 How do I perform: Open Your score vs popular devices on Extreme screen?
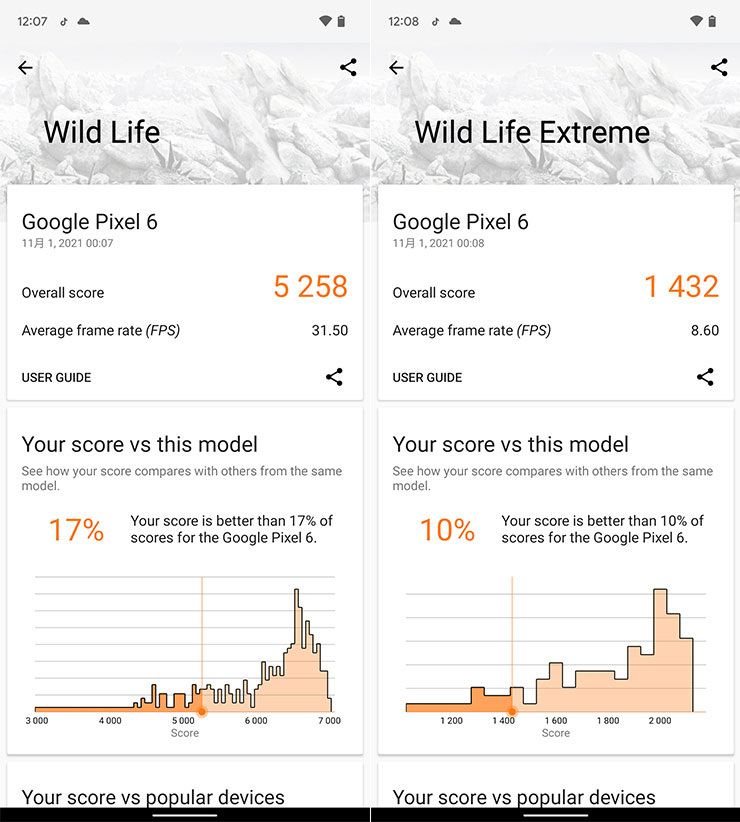pos(523,797)
